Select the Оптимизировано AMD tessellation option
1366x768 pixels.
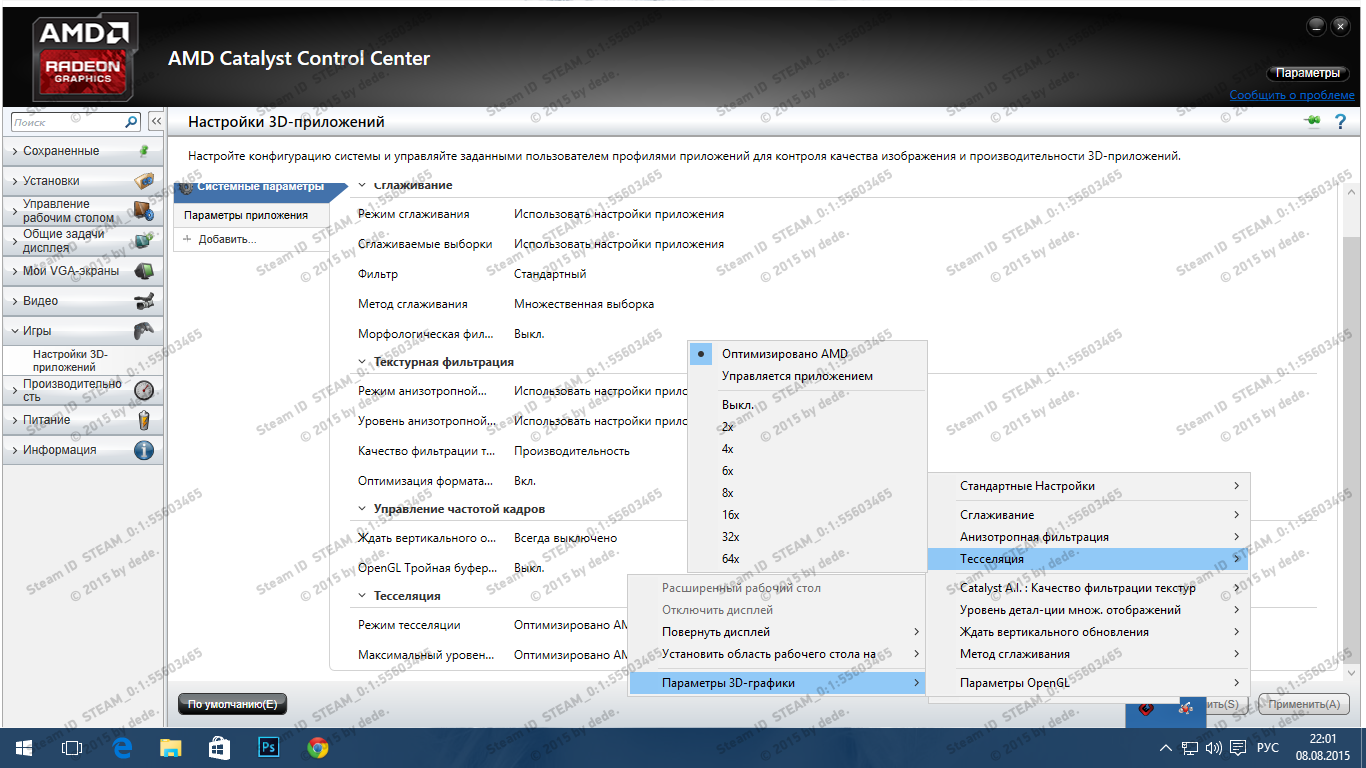(x=808, y=354)
